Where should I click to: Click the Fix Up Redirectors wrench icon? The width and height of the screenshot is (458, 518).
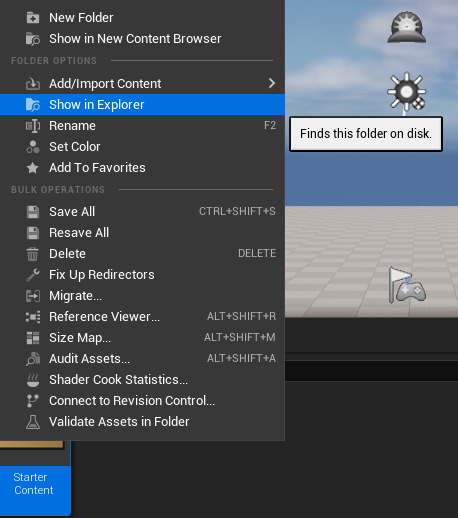pyautogui.click(x=33, y=275)
